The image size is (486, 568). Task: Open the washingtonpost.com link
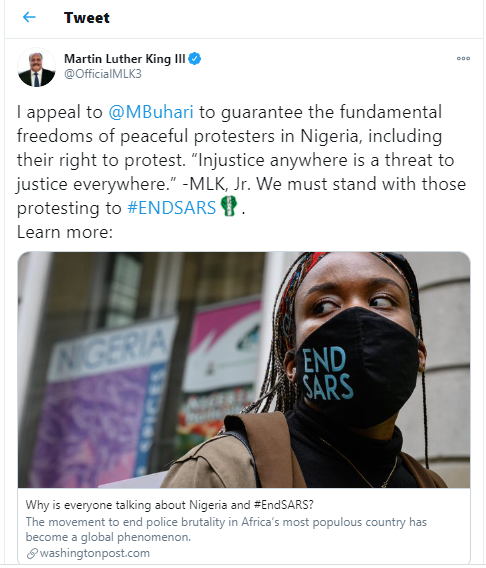click(95, 553)
